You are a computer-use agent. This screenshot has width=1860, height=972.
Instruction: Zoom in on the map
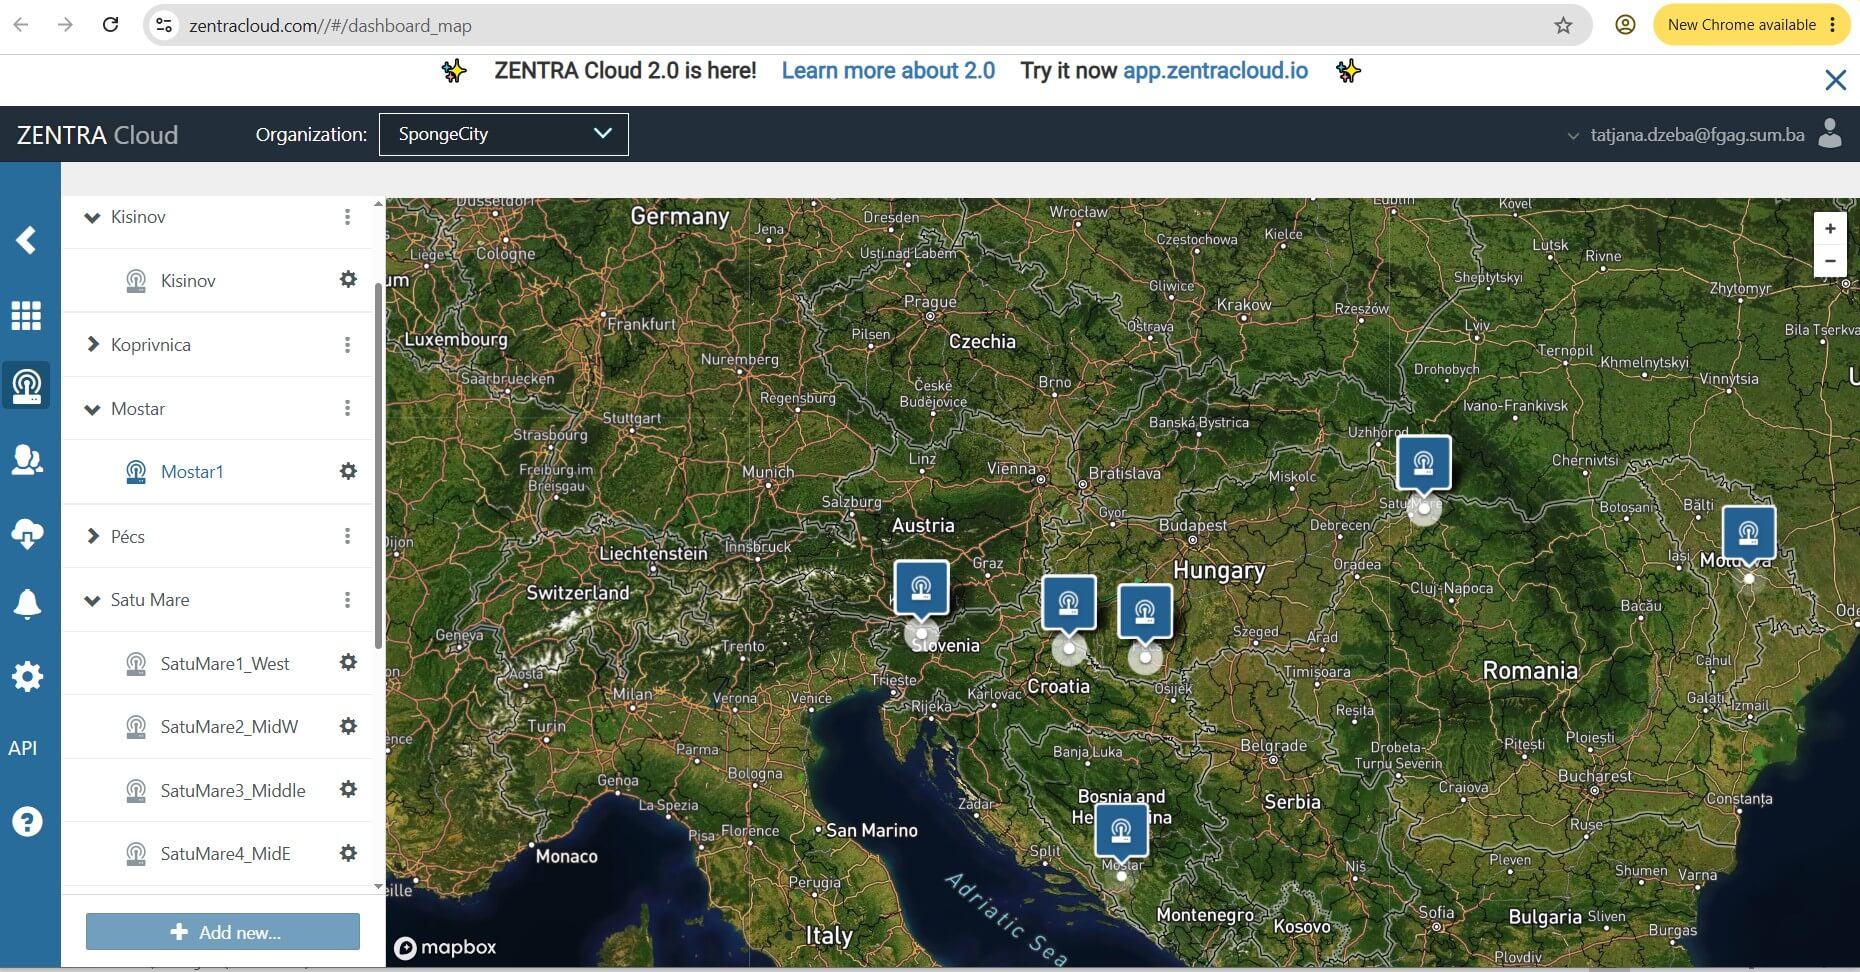click(x=1830, y=228)
